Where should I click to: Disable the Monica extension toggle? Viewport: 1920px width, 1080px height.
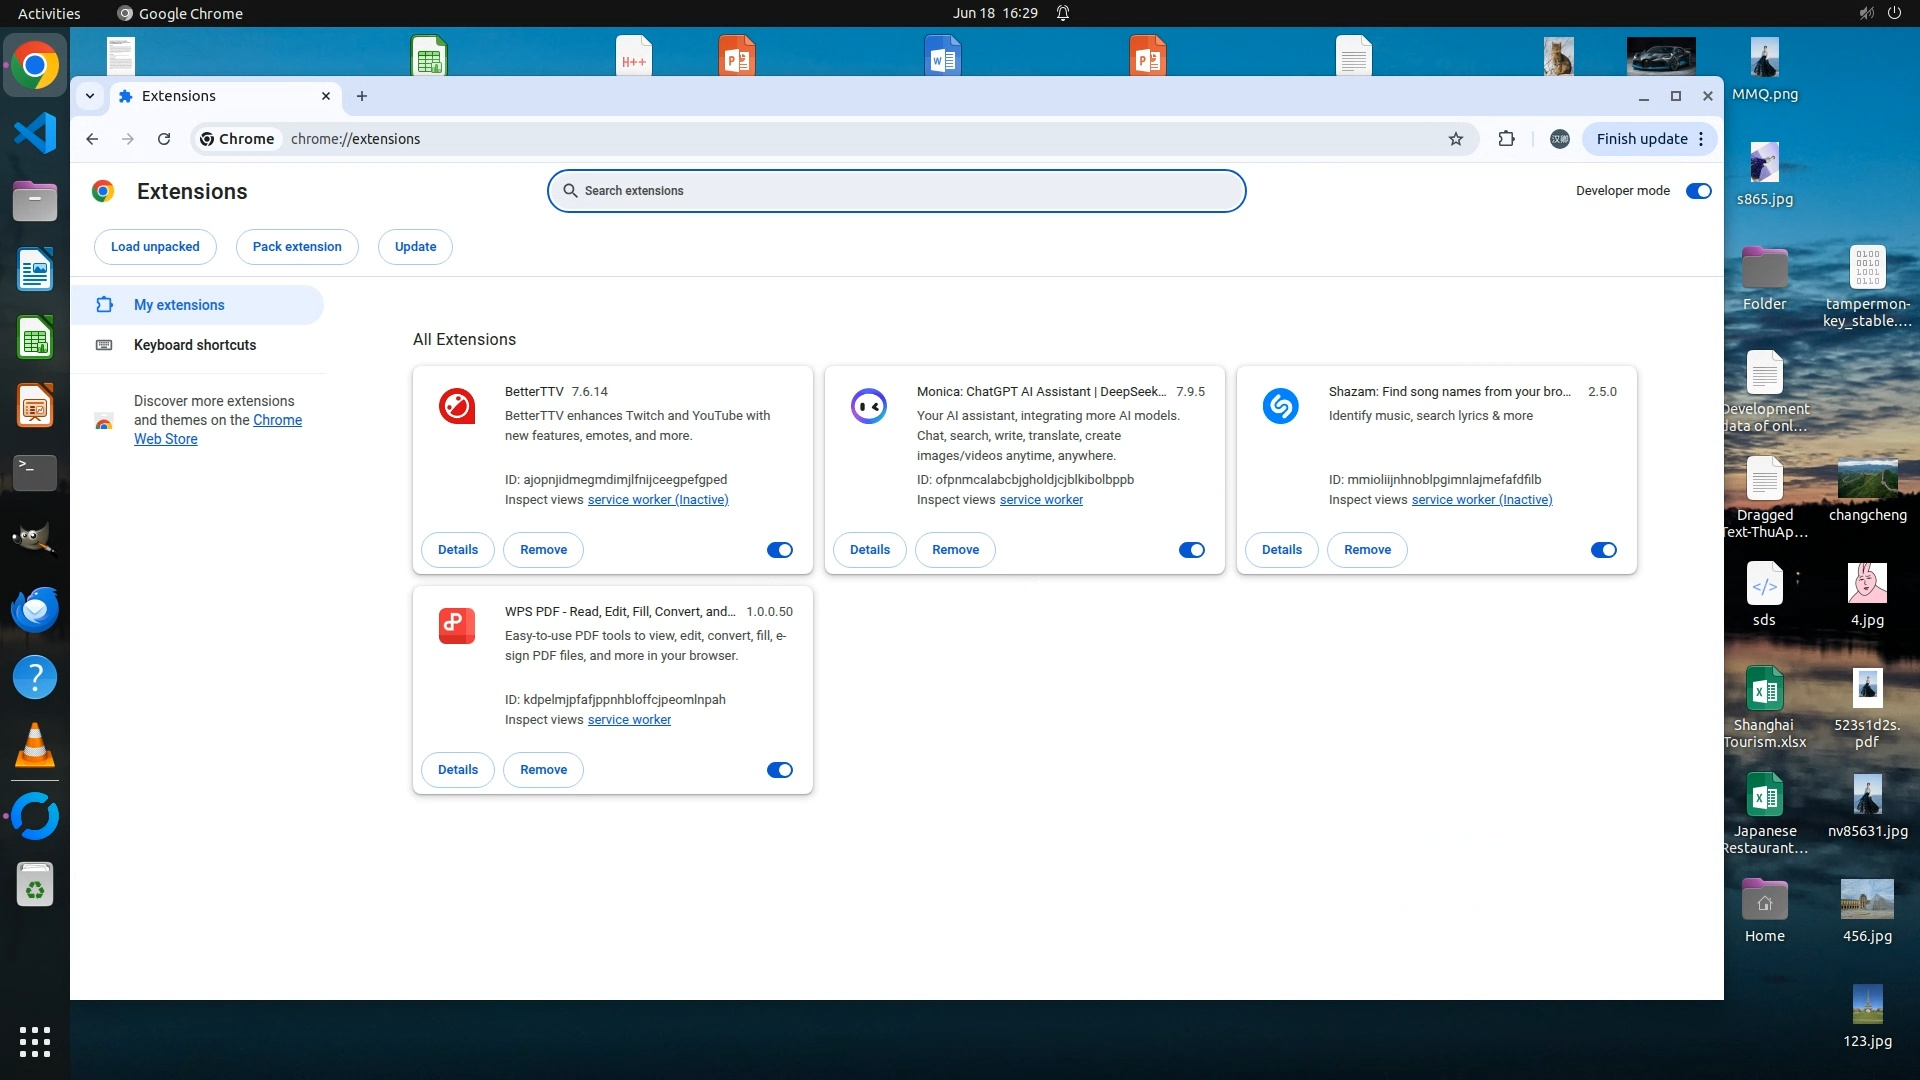point(1191,550)
